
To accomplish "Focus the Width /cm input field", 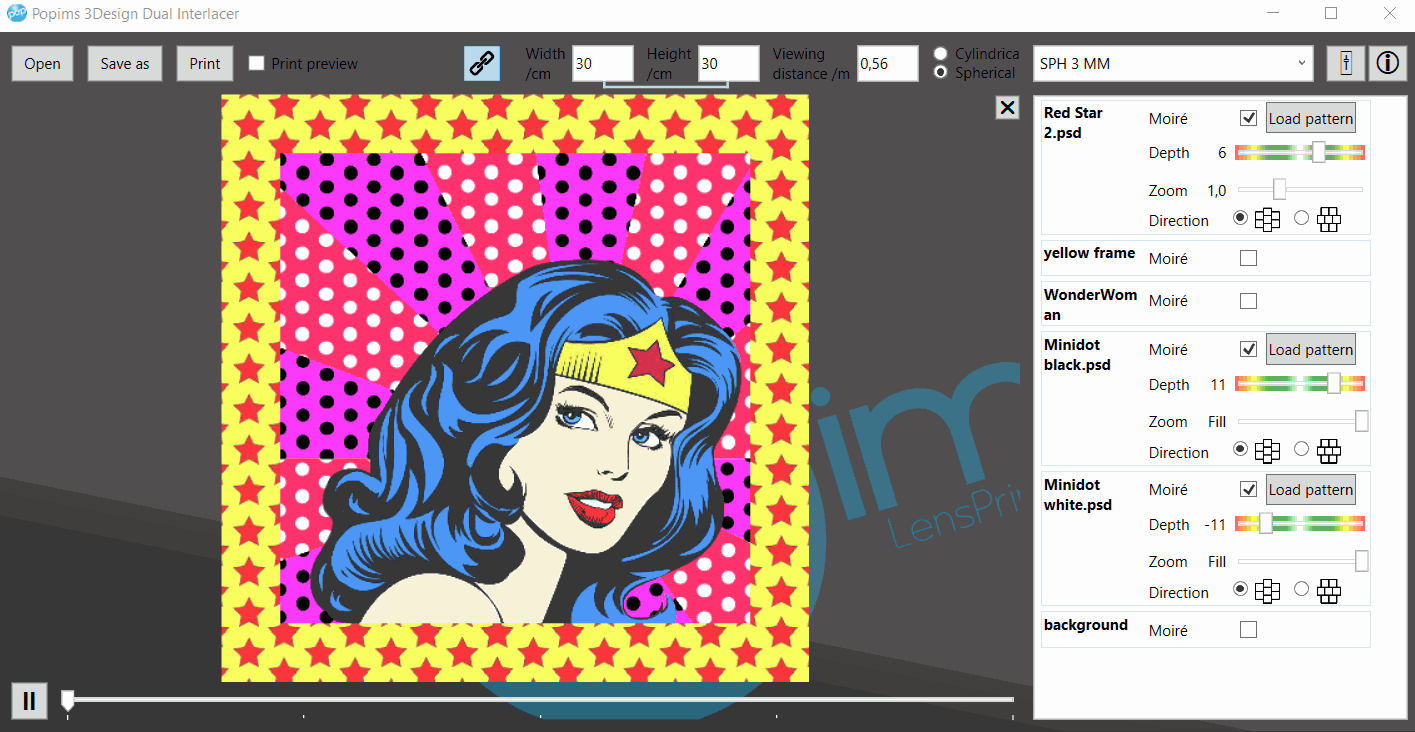I will [x=603, y=63].
